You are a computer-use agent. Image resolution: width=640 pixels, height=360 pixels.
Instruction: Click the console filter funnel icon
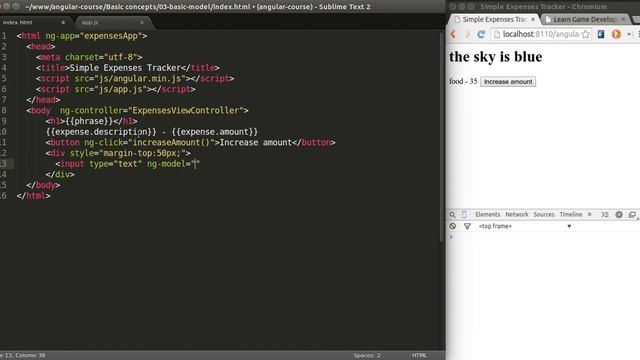[x=467, y=226]
